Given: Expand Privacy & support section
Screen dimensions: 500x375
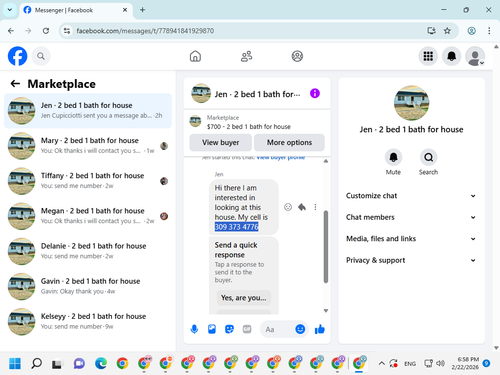Looking at the screenshot, I should (411, 260).
